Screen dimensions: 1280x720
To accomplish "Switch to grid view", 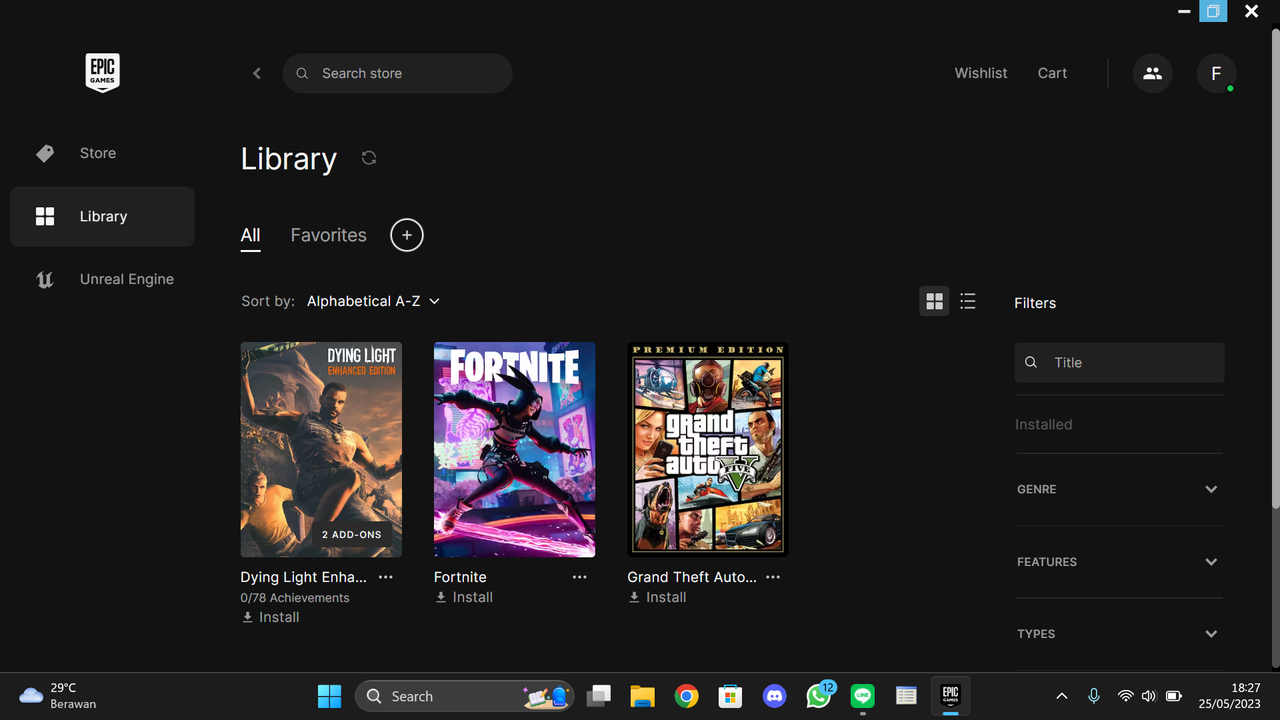I will 935,301.
